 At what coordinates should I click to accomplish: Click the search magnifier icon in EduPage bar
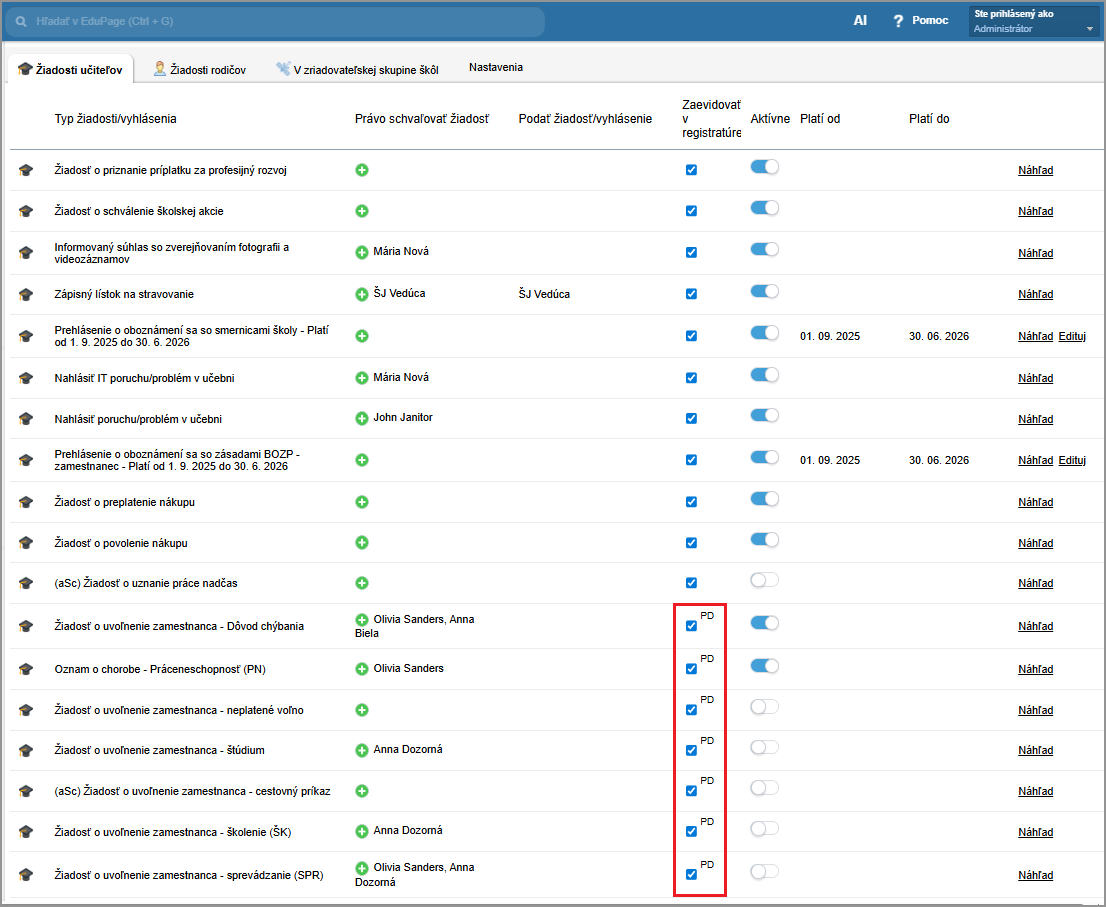[x=21, y=20]
